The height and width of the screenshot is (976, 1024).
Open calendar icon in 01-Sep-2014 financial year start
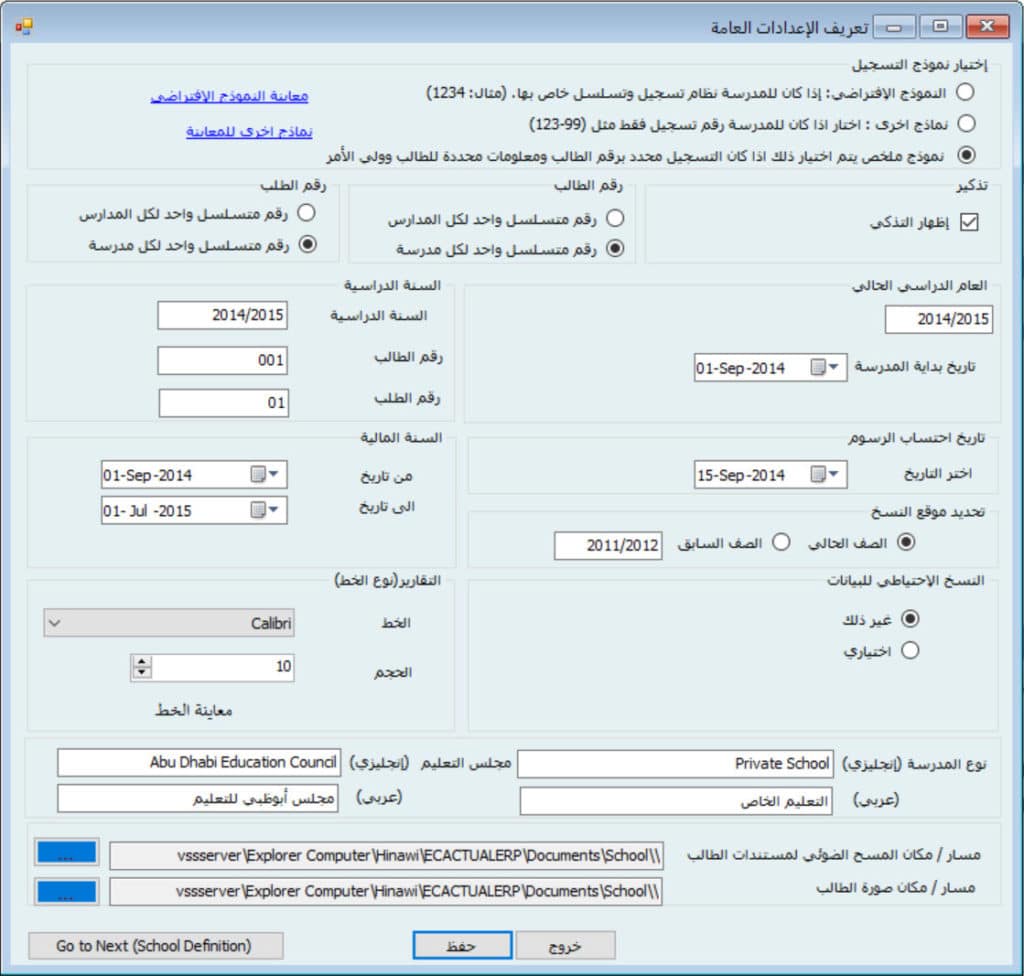(x=258, y=475)
